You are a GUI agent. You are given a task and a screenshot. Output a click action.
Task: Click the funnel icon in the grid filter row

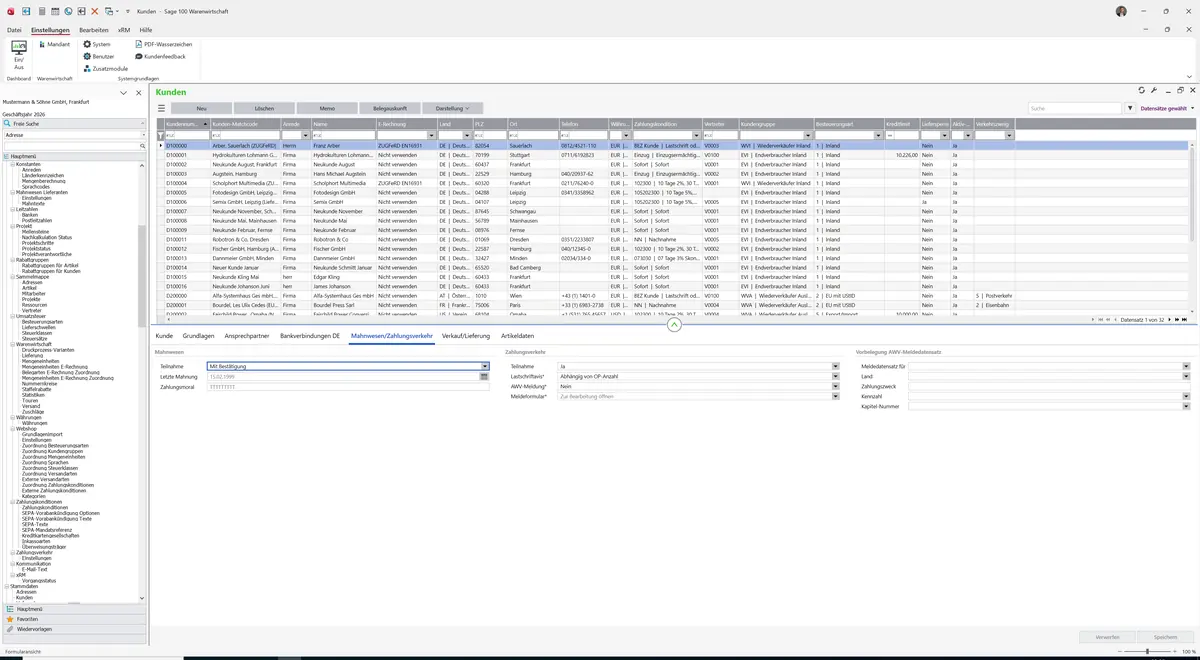pyautogui.click(x=160, y=135)
